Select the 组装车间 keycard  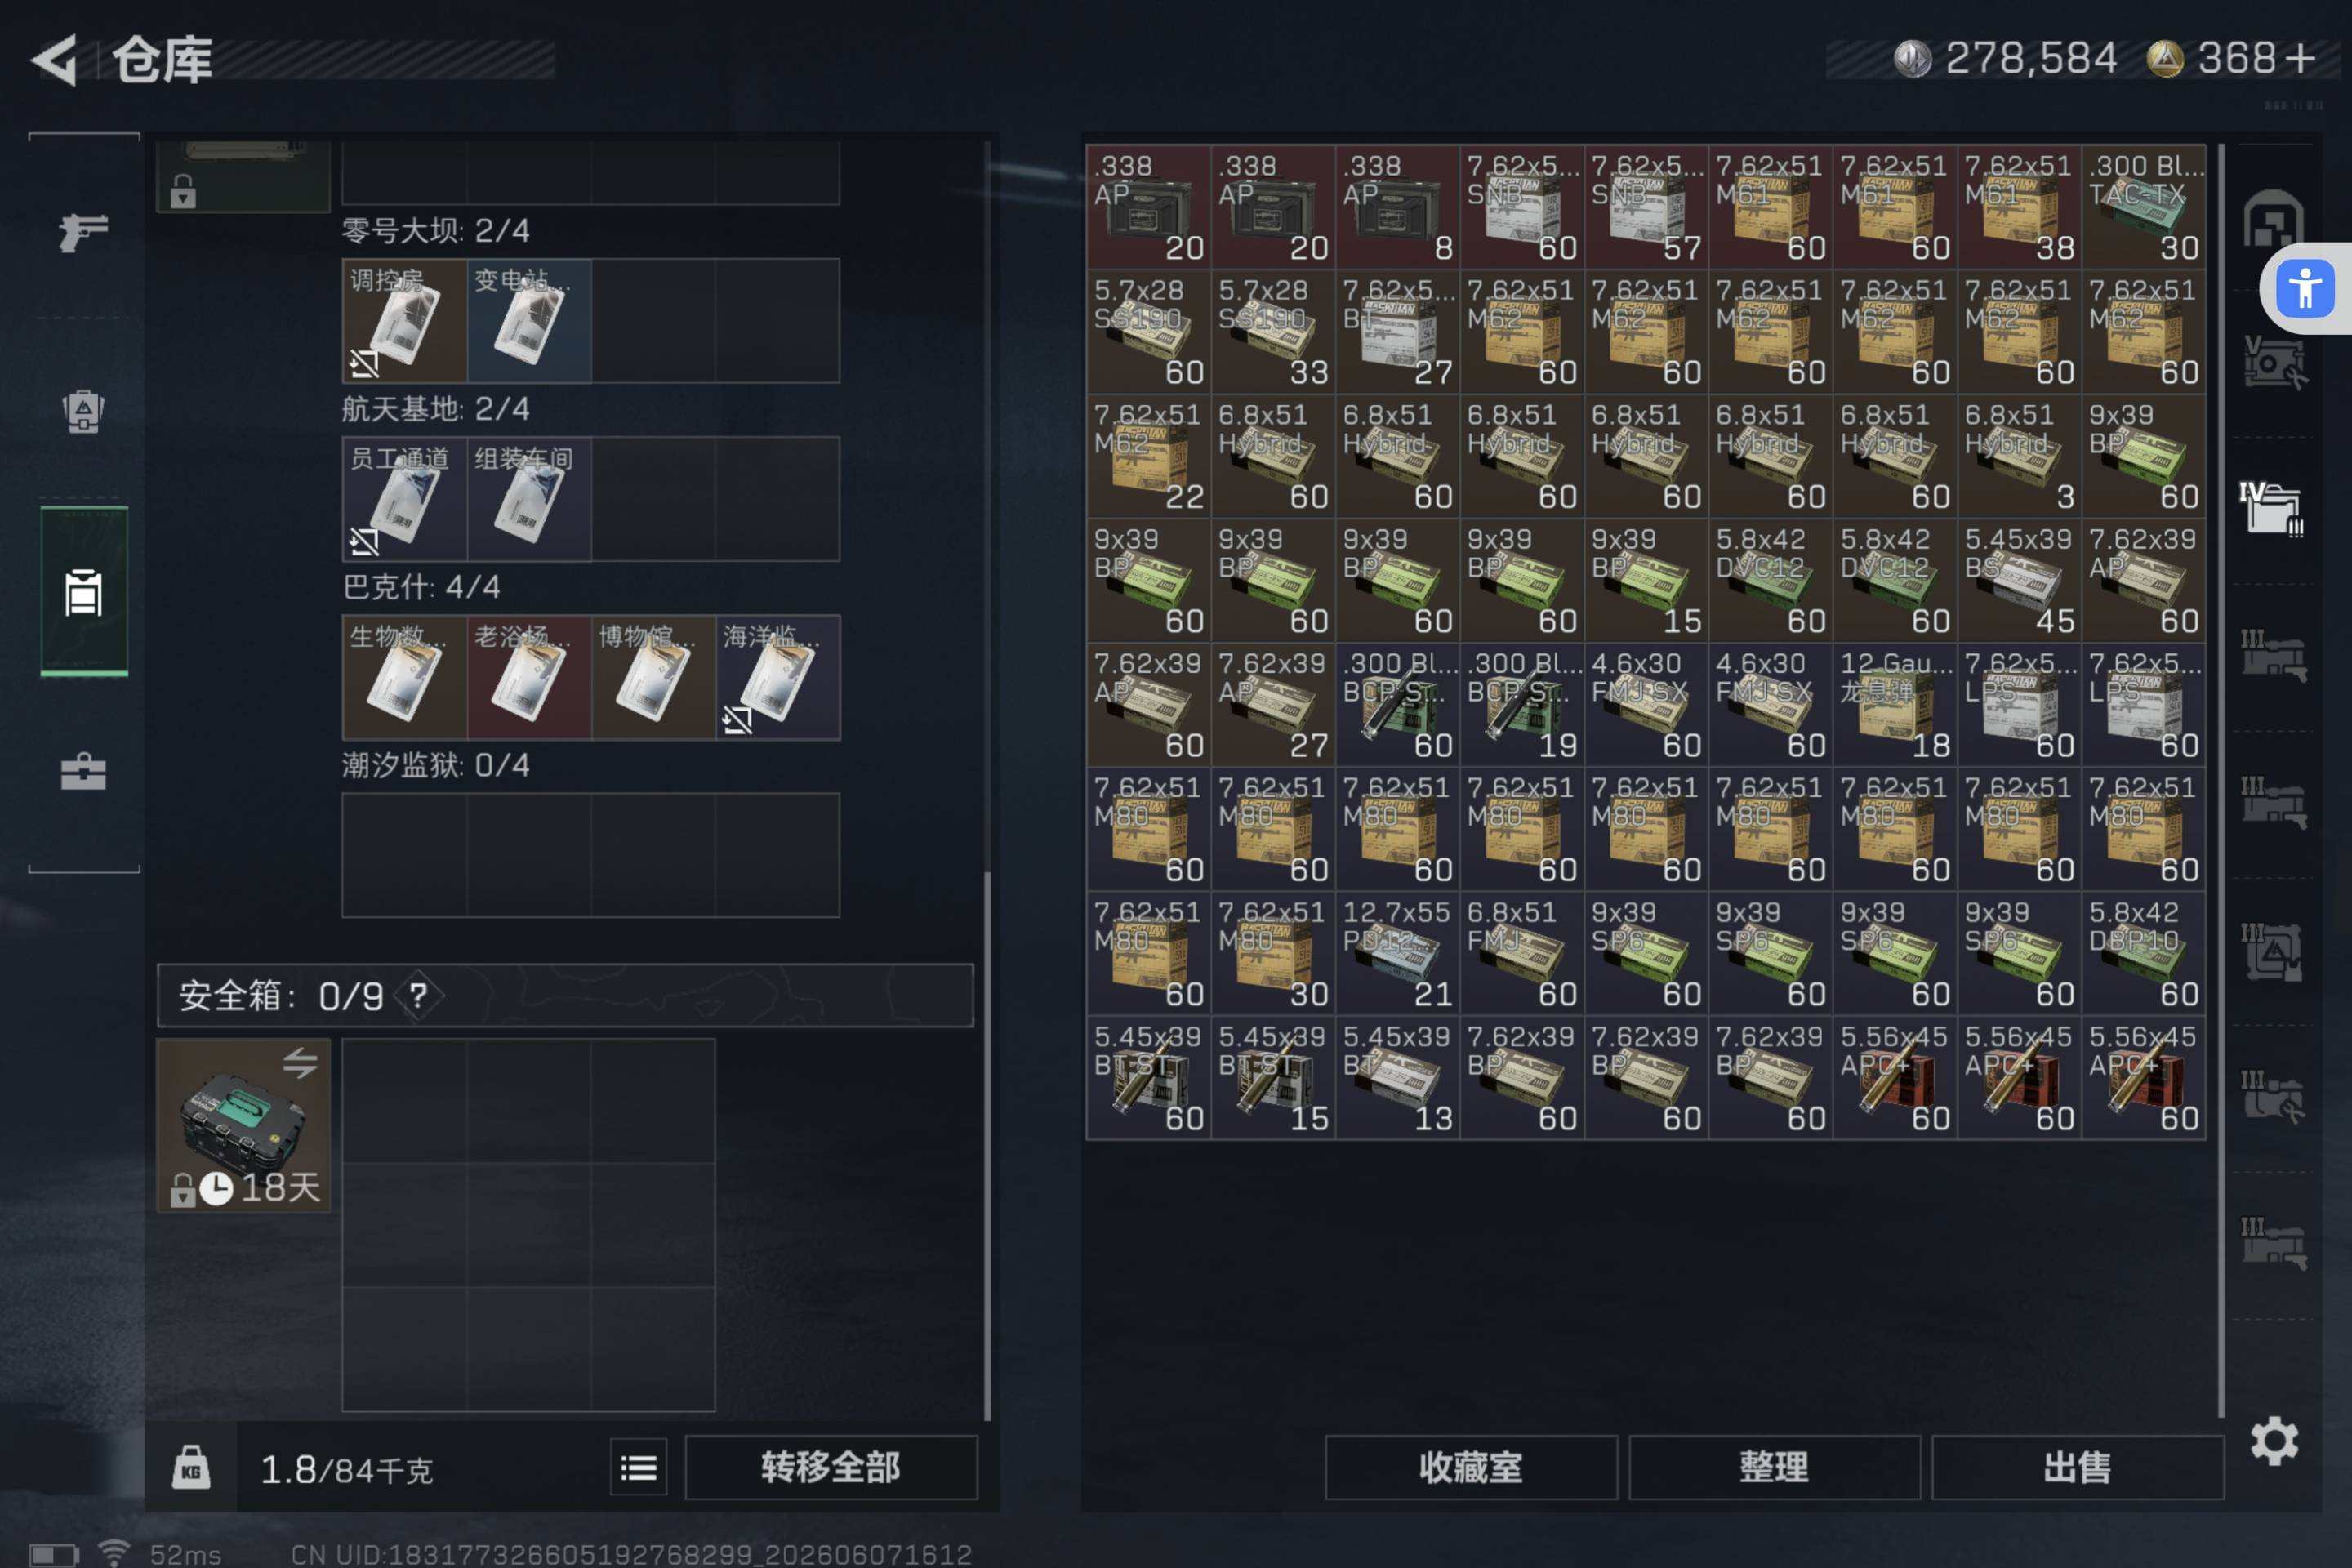[529, 499]
